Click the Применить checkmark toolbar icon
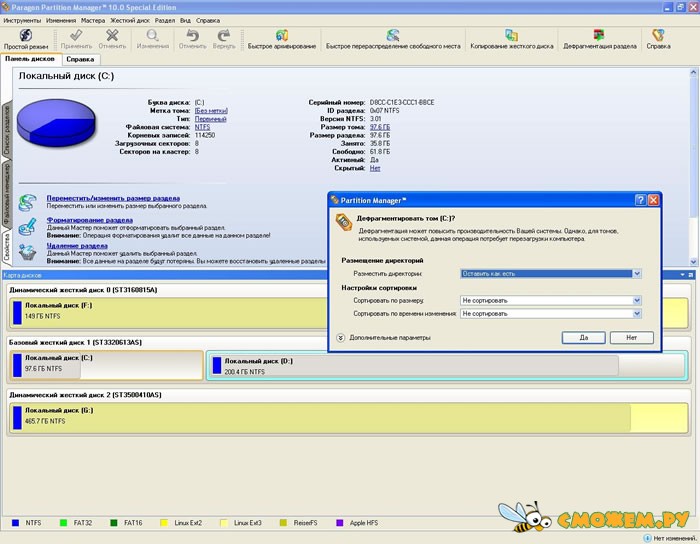Viewport: 700px width, 544px height. click(x=76, y=35)
